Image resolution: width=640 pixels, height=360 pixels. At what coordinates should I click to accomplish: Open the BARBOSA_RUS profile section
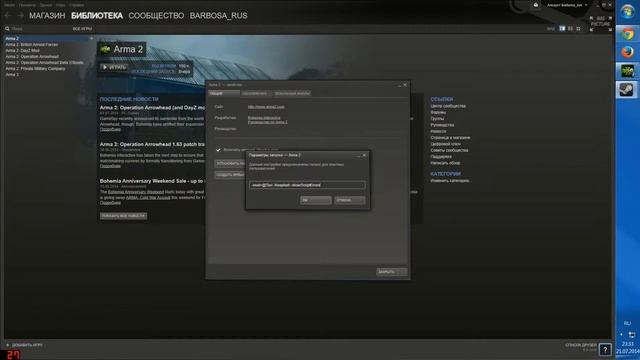[218, 16]
